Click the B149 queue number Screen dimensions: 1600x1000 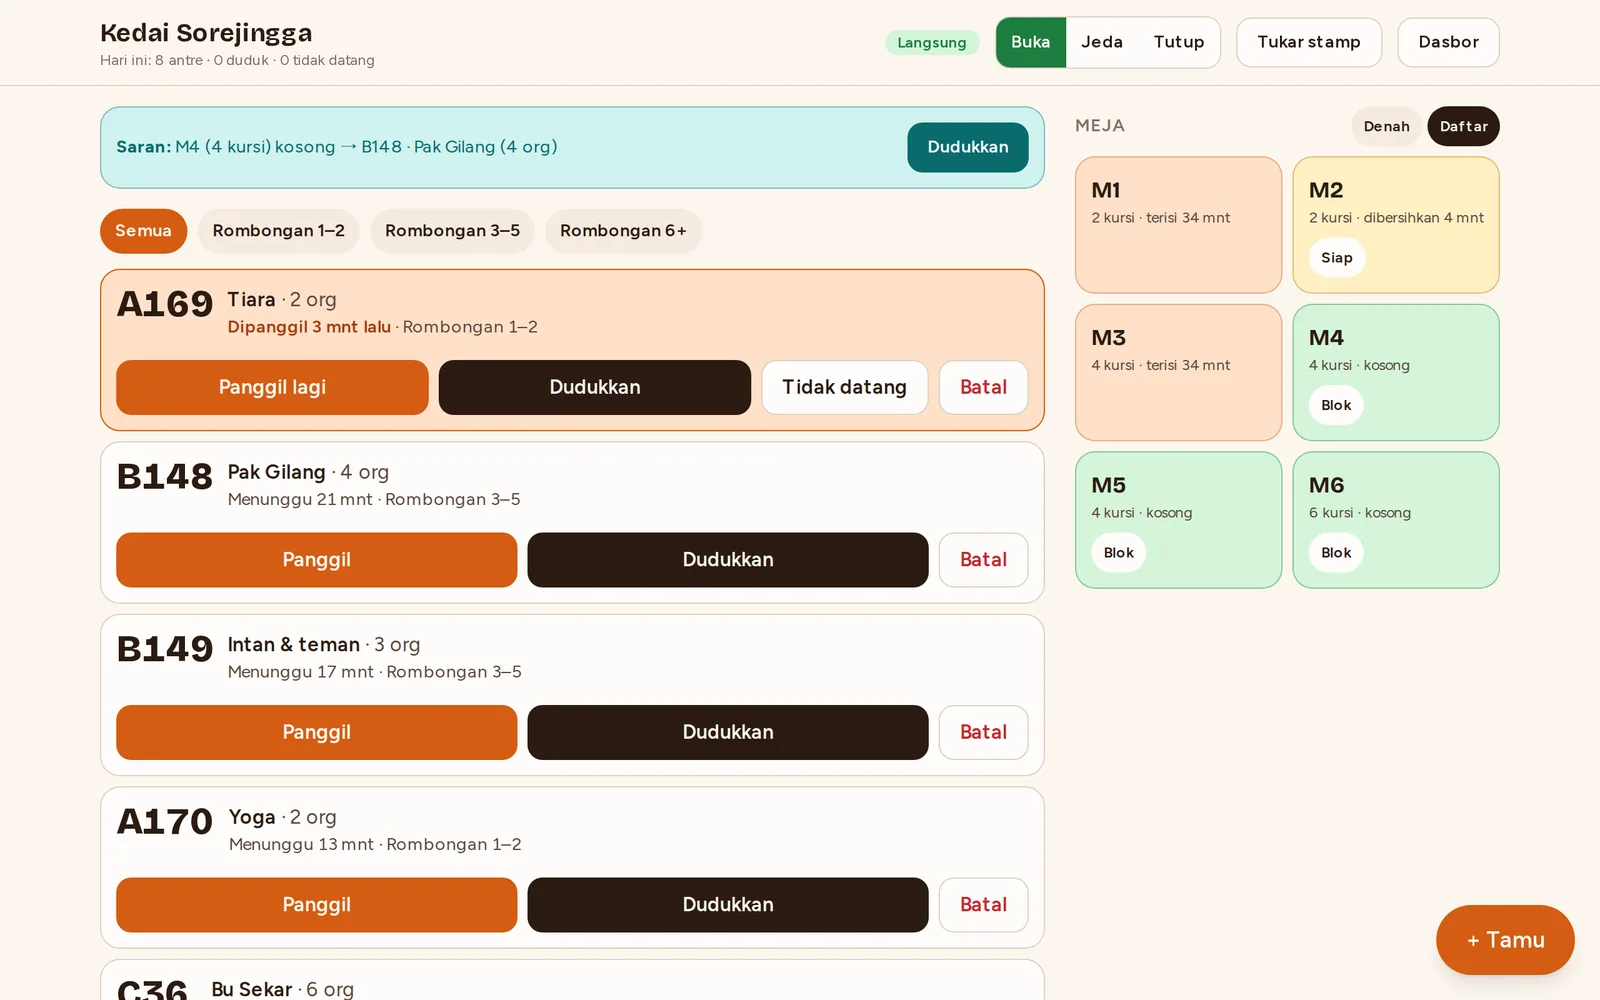point(165,649)
